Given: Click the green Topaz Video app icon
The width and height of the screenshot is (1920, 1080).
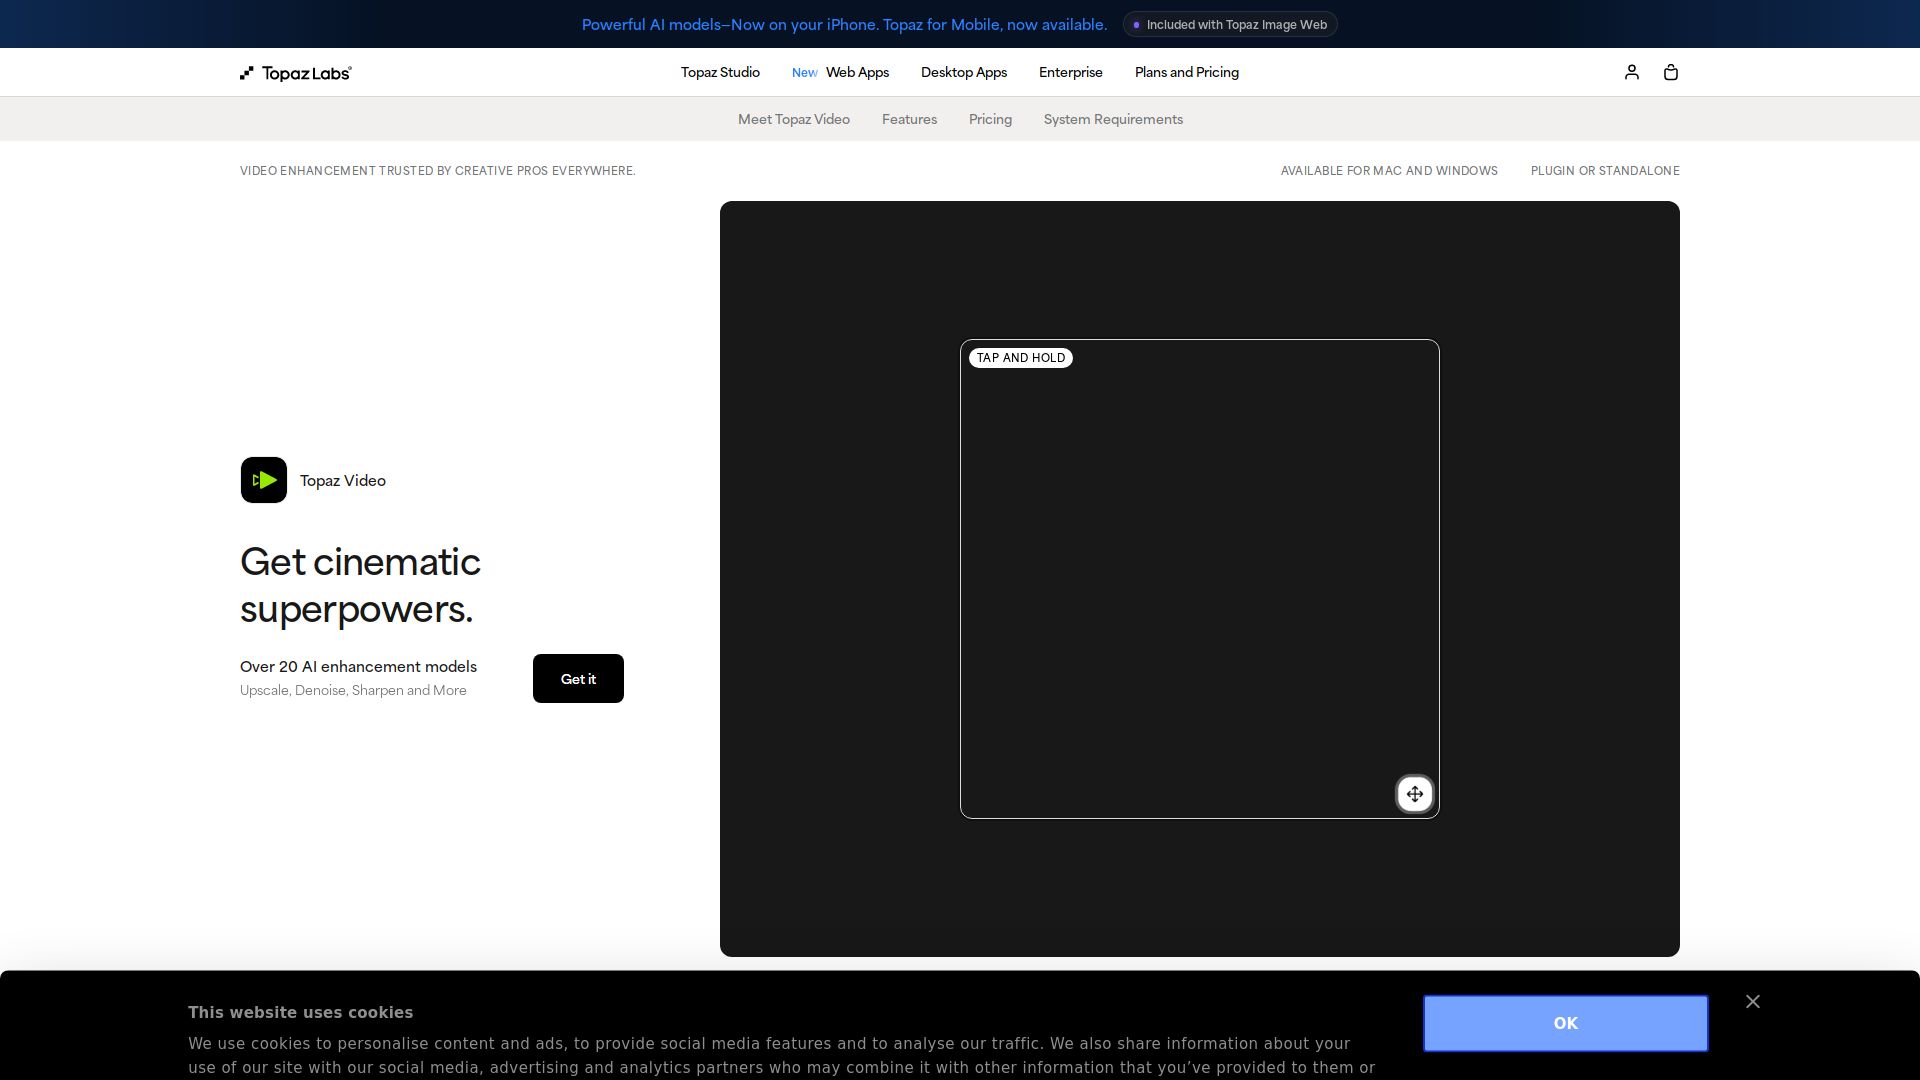Looking at the screenshot, I should tap(264, 480).
